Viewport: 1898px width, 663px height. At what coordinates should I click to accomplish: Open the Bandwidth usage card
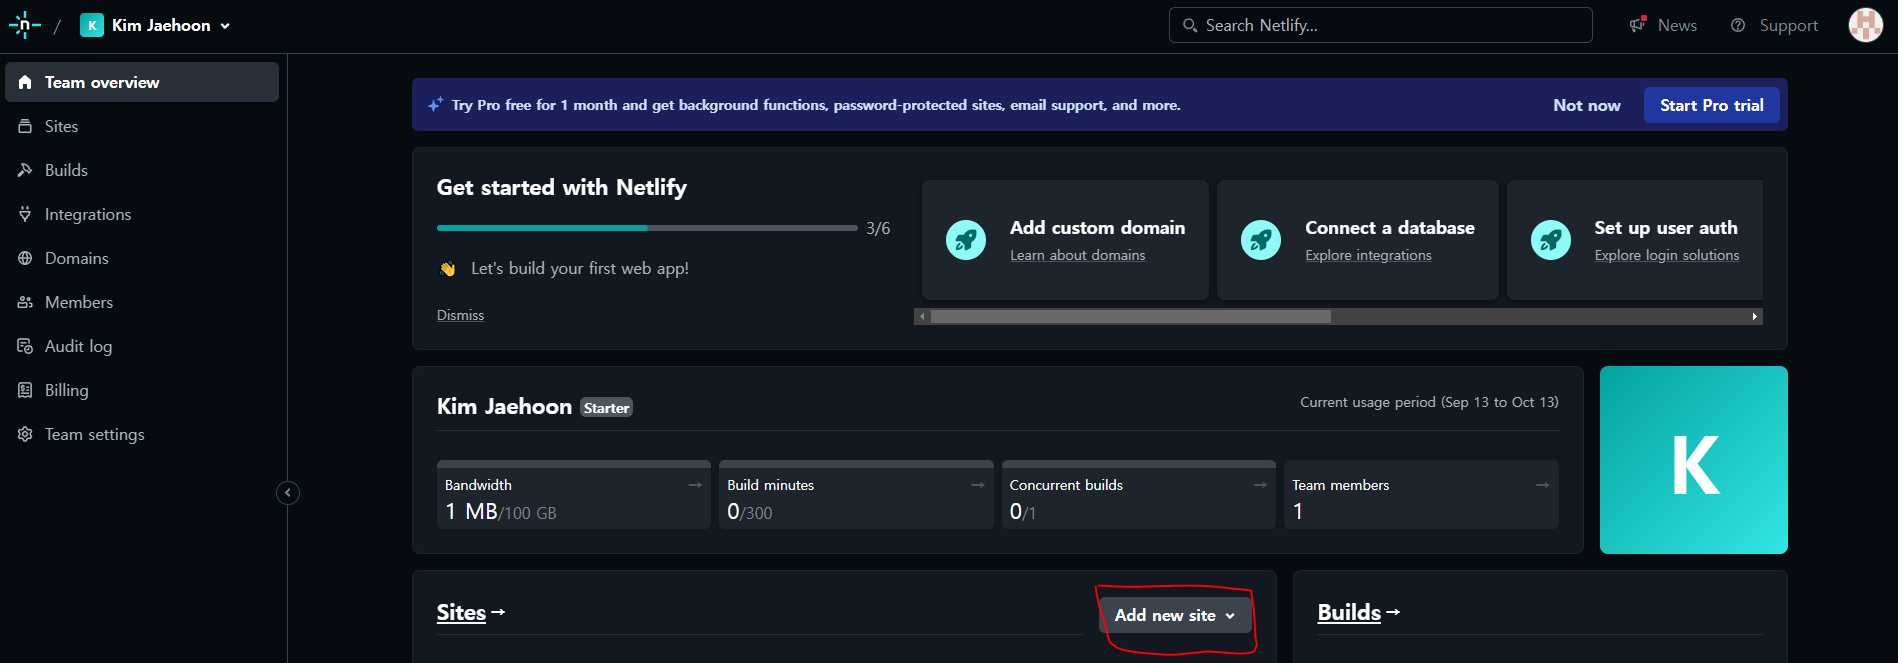(x=574, y=494)
